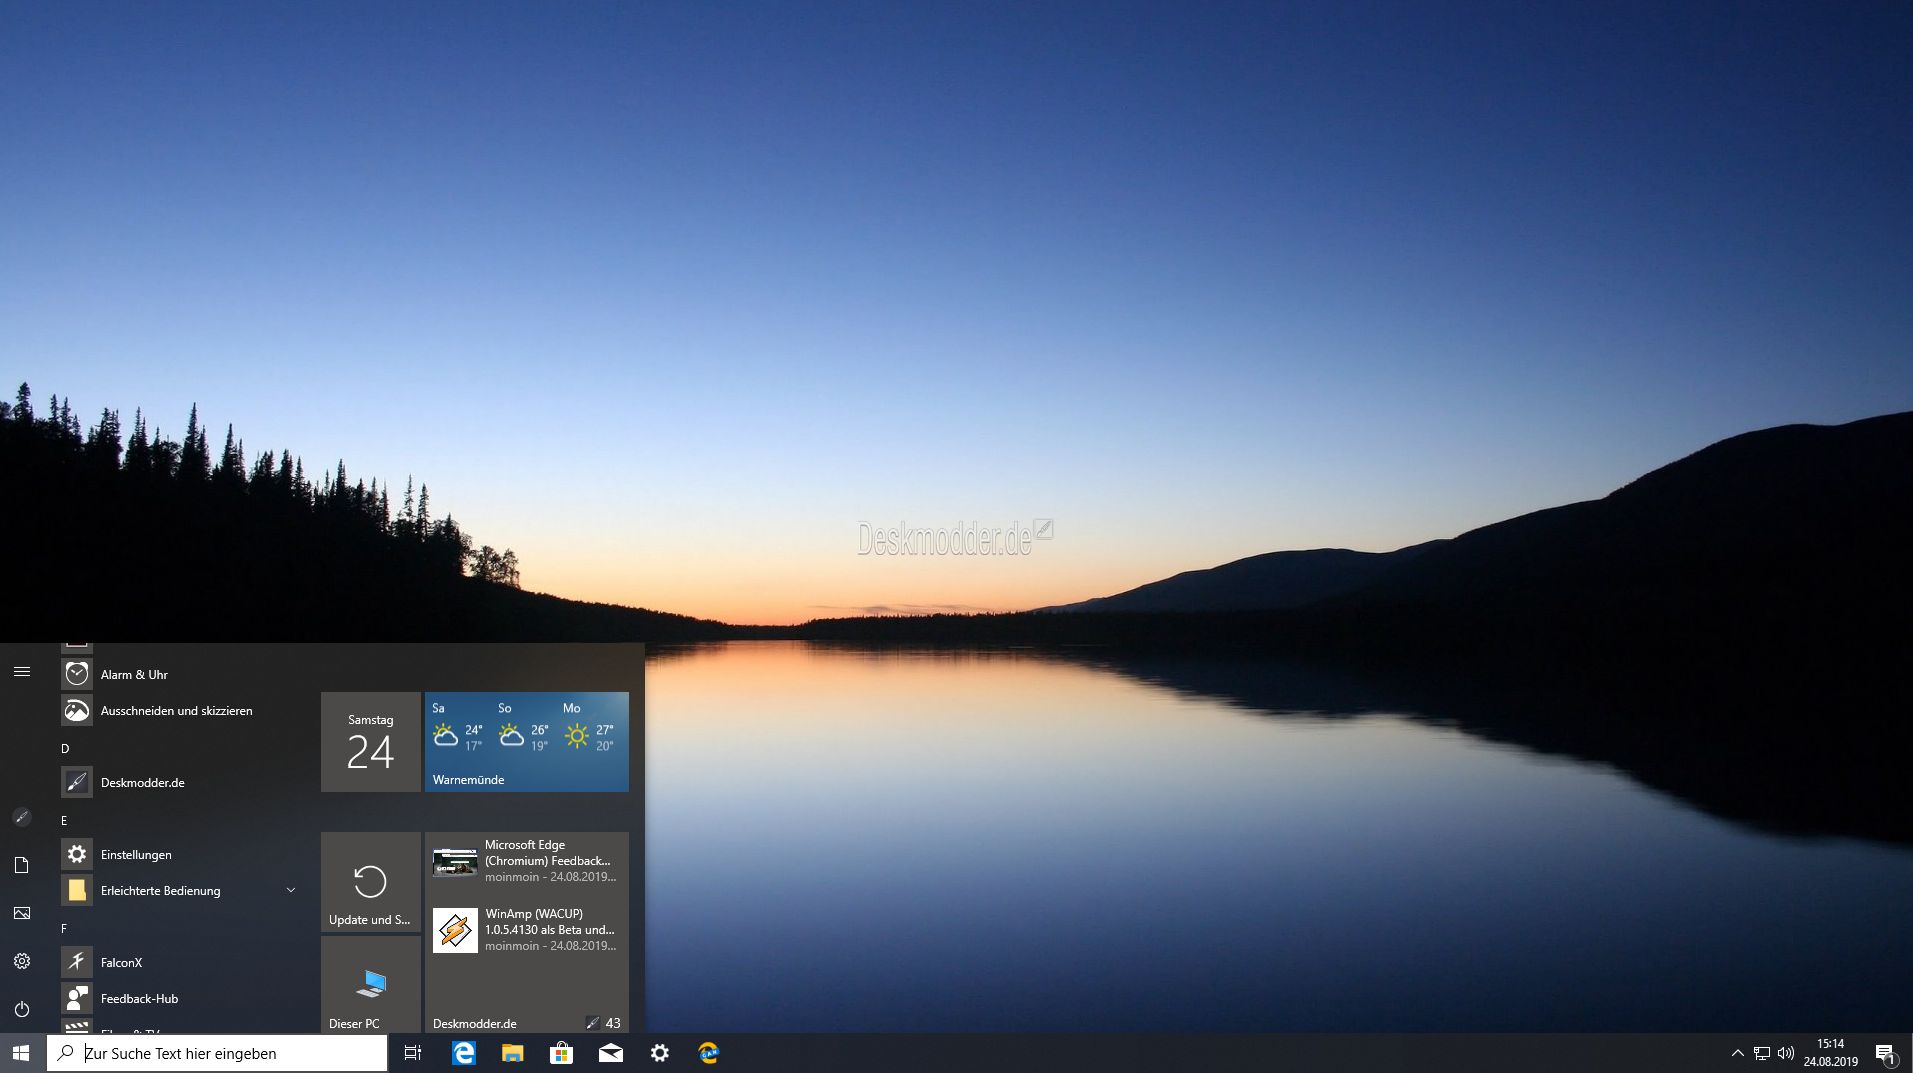The width and height of the screenshot is (1913, 1073).
Task: Expand the Erleichterte Bedienung folder chevron
Action: pos(291,890)
